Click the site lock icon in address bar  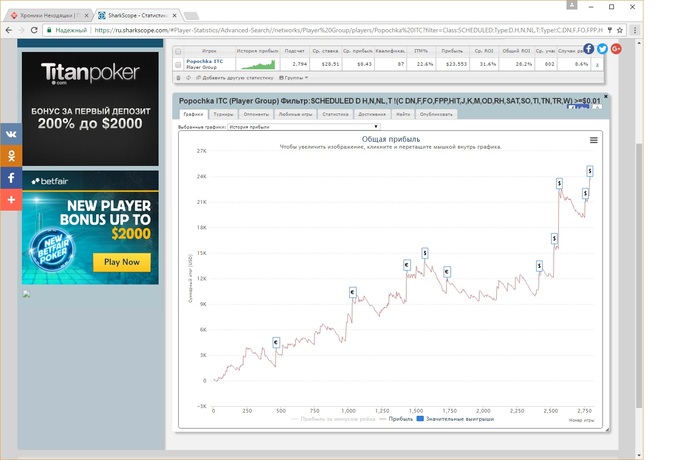pos(50,30)
